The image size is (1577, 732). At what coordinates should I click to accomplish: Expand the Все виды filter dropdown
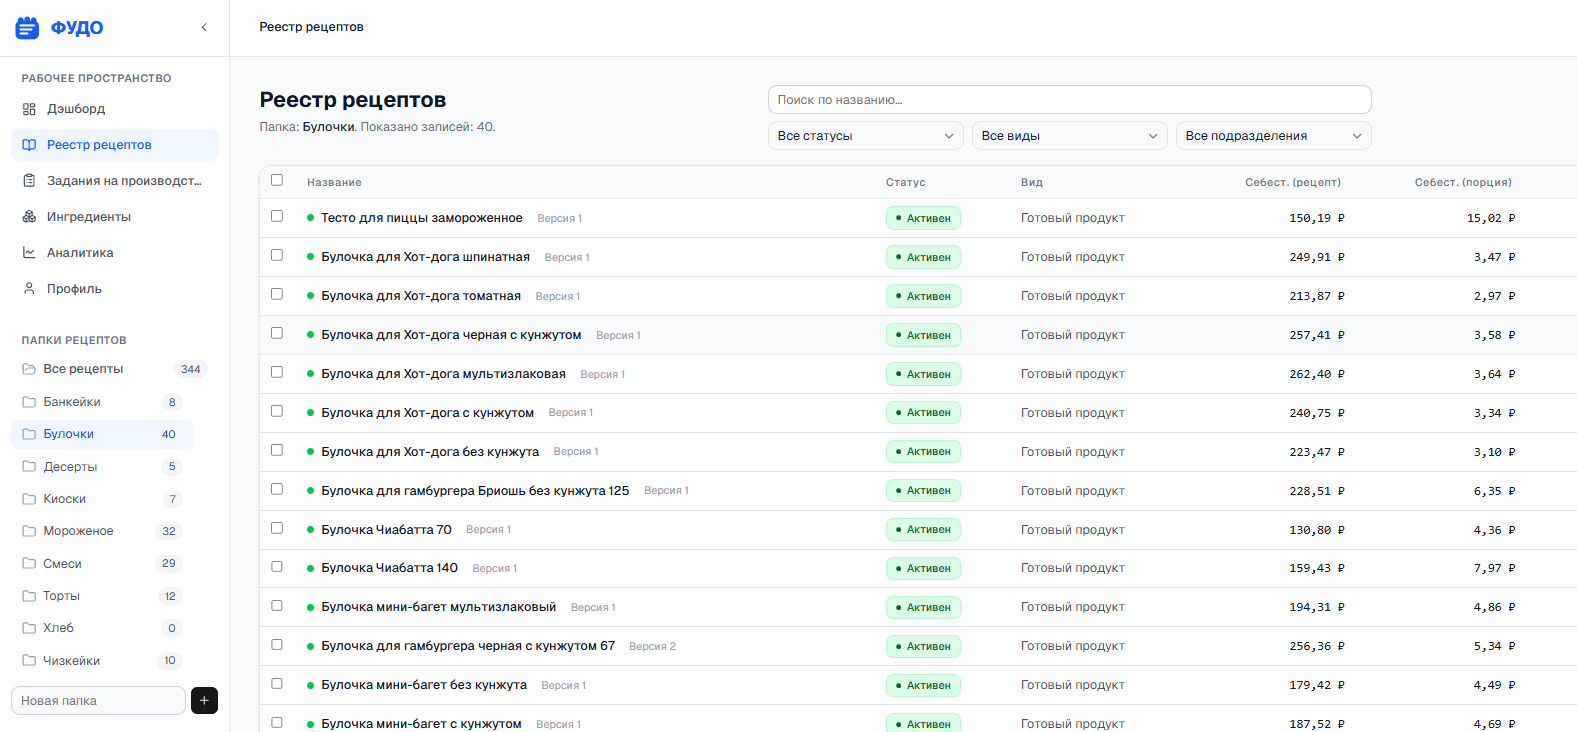tap(1069, 136)
